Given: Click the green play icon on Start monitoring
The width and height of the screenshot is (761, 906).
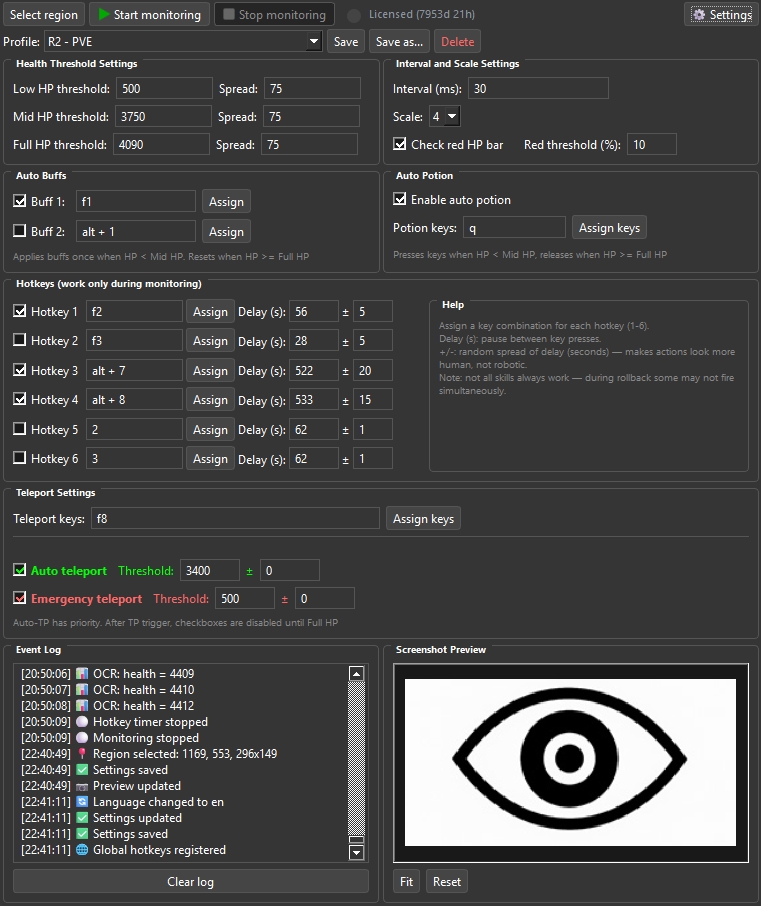Looking at the screenshot, I should [104, 14].
